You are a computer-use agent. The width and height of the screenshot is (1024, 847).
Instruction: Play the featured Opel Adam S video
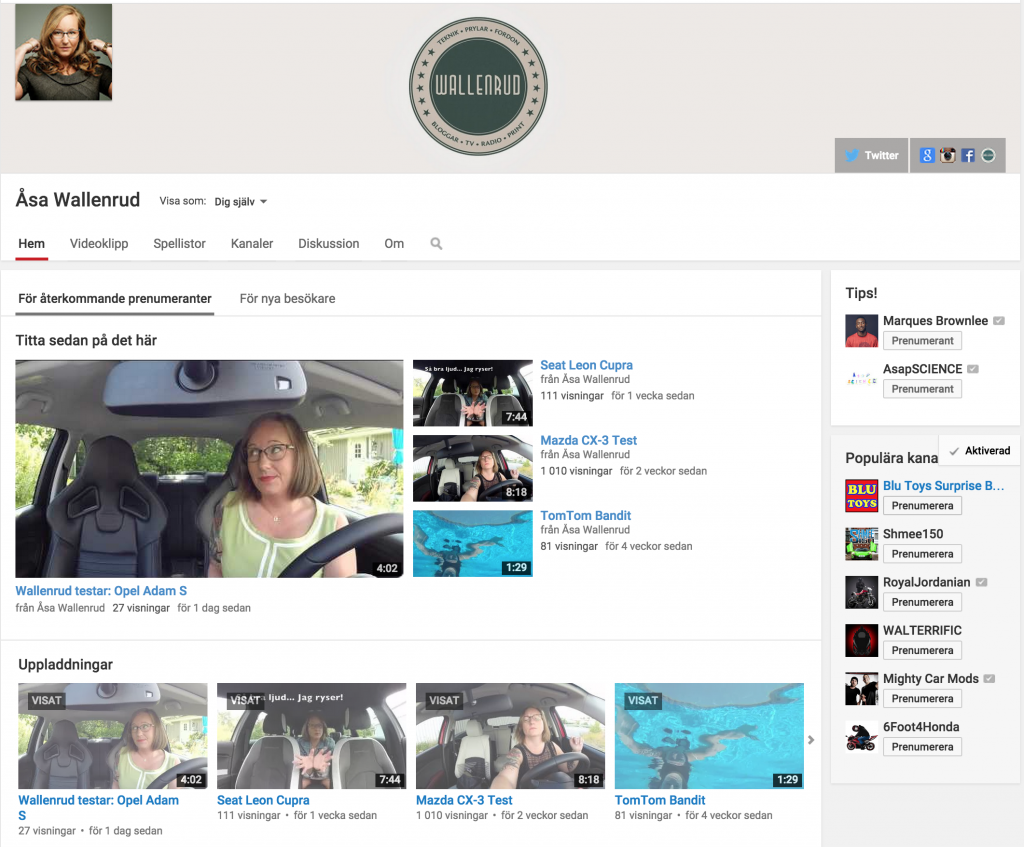click(209, 468)
